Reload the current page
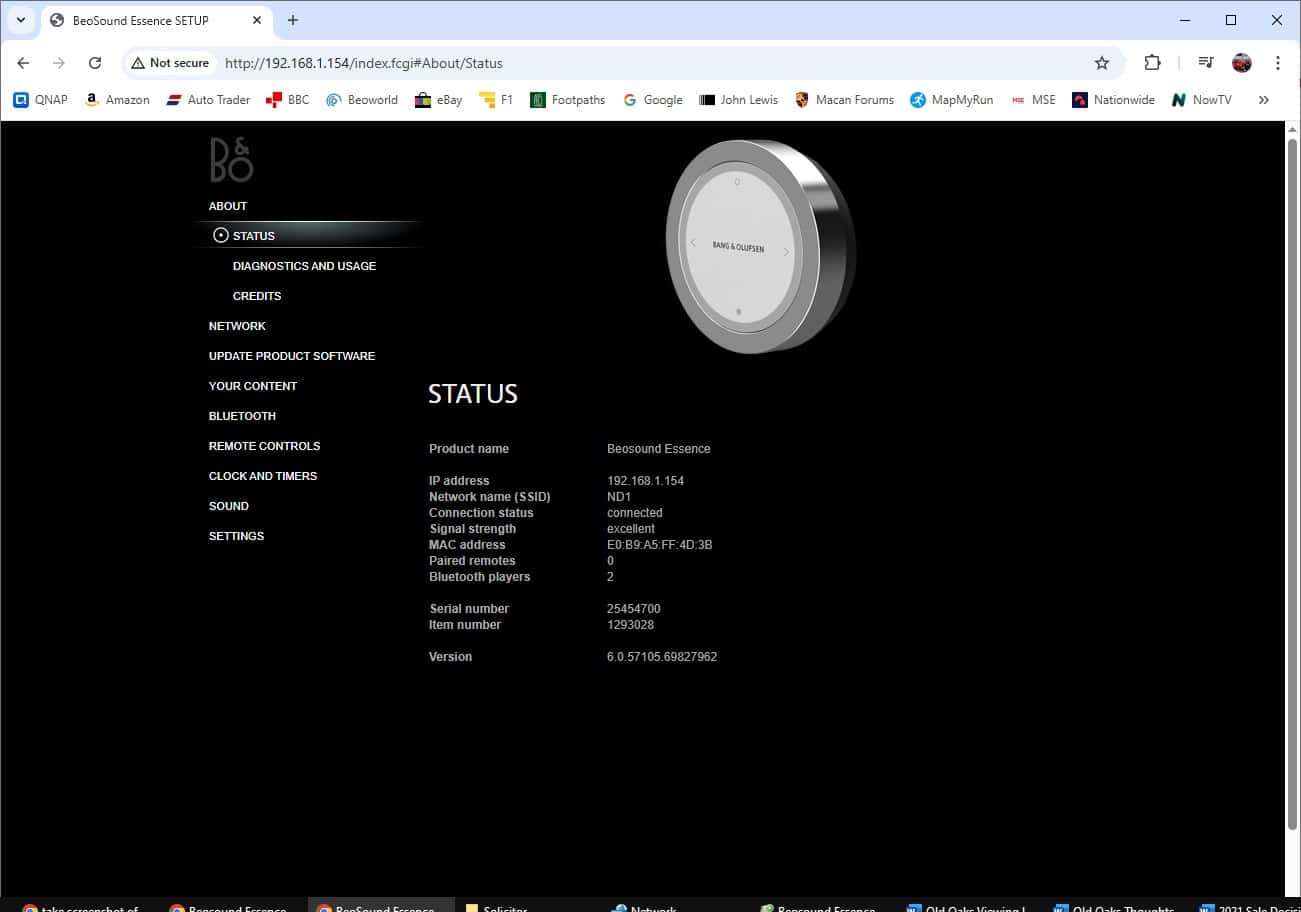 (x=95, y=63)
